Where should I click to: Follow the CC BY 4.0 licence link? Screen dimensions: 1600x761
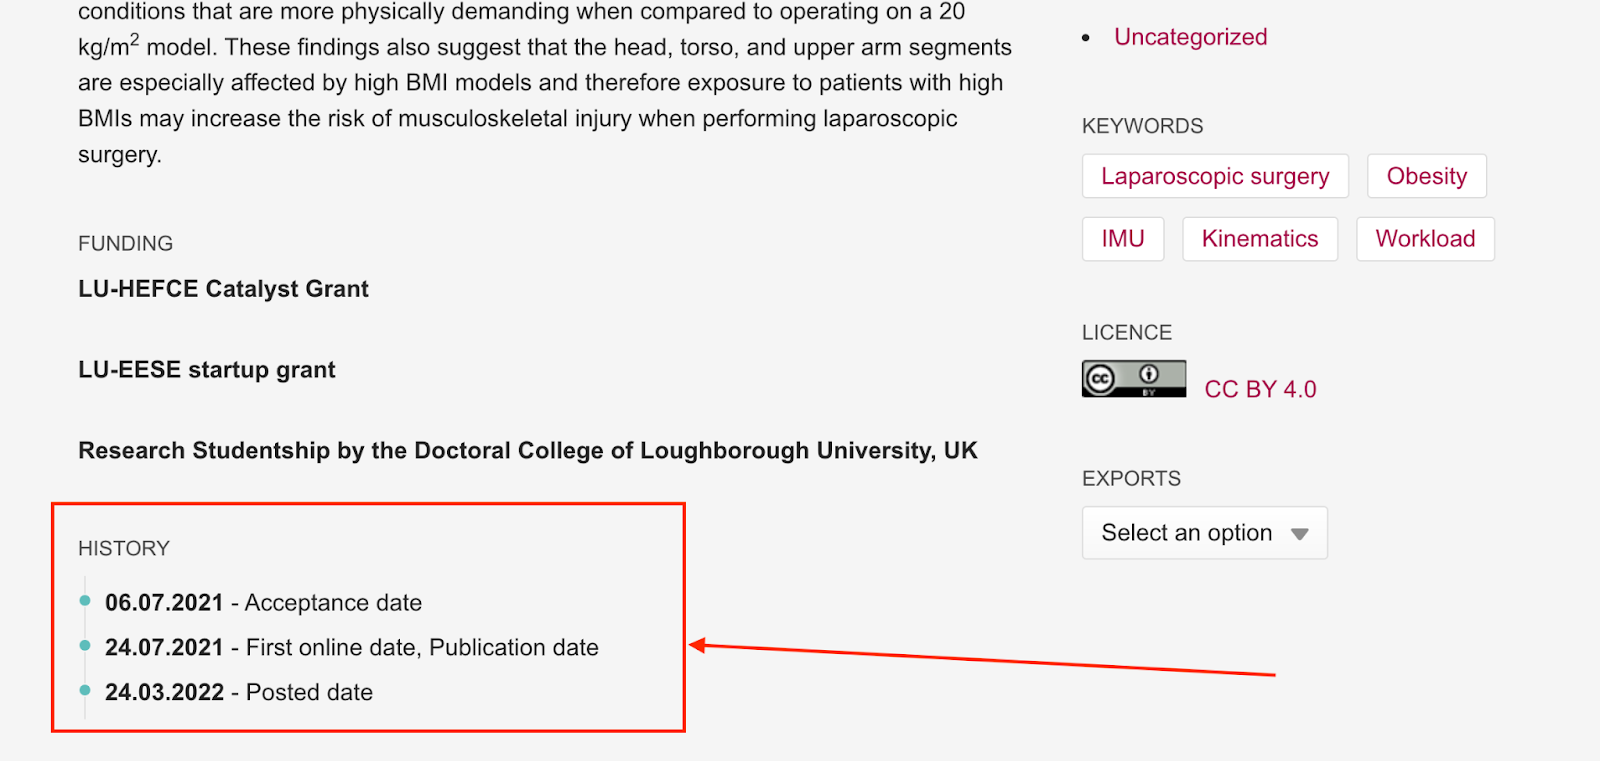point(1260,389)
